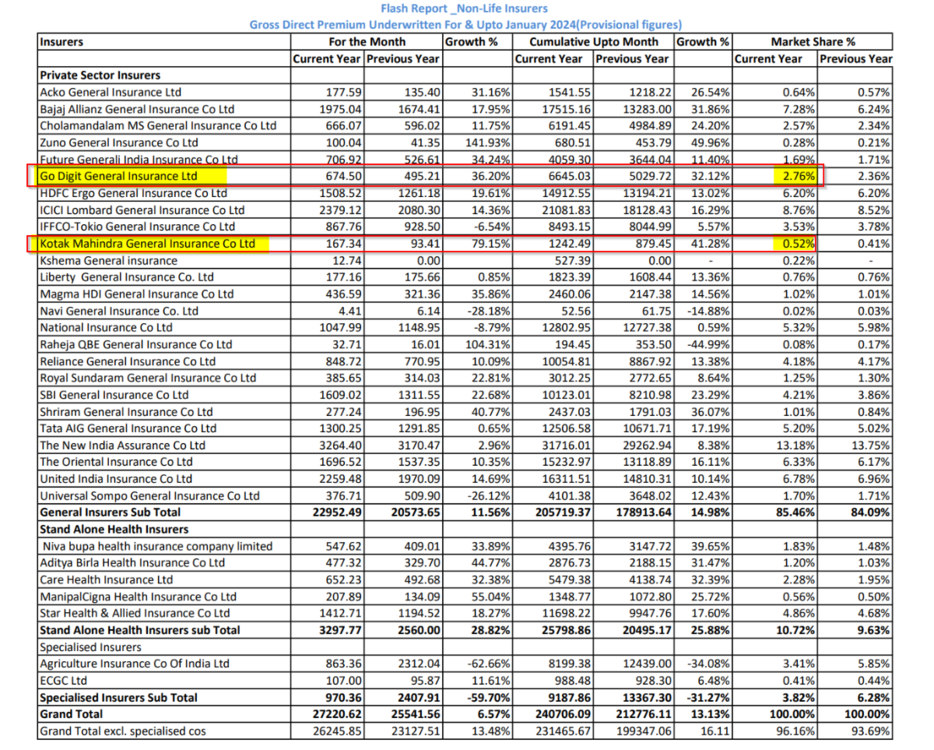Click 'Universal Sompo General Insurance Co Ltd'
Viewport: 934px width, 750px height.
[150, 496]
